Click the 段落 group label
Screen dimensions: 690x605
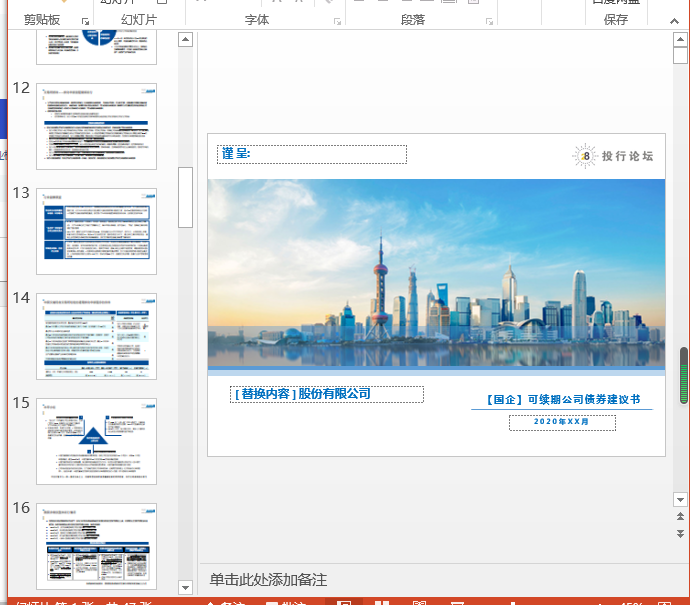point(413,20)
